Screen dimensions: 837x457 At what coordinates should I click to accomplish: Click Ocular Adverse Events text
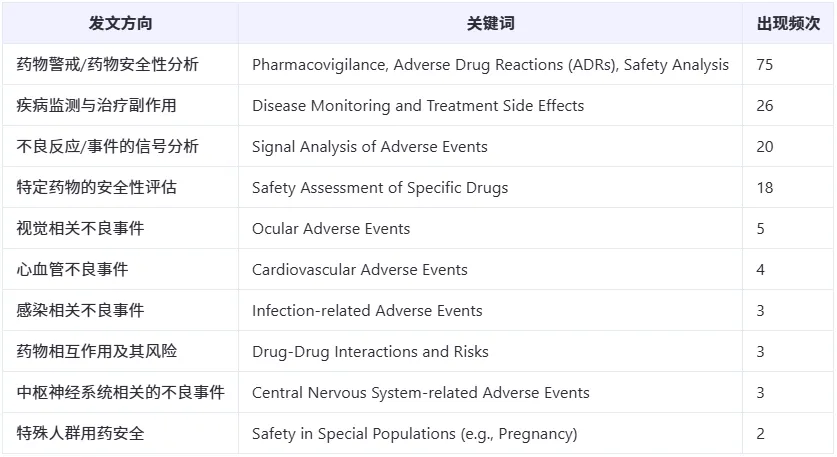point(331,228)
